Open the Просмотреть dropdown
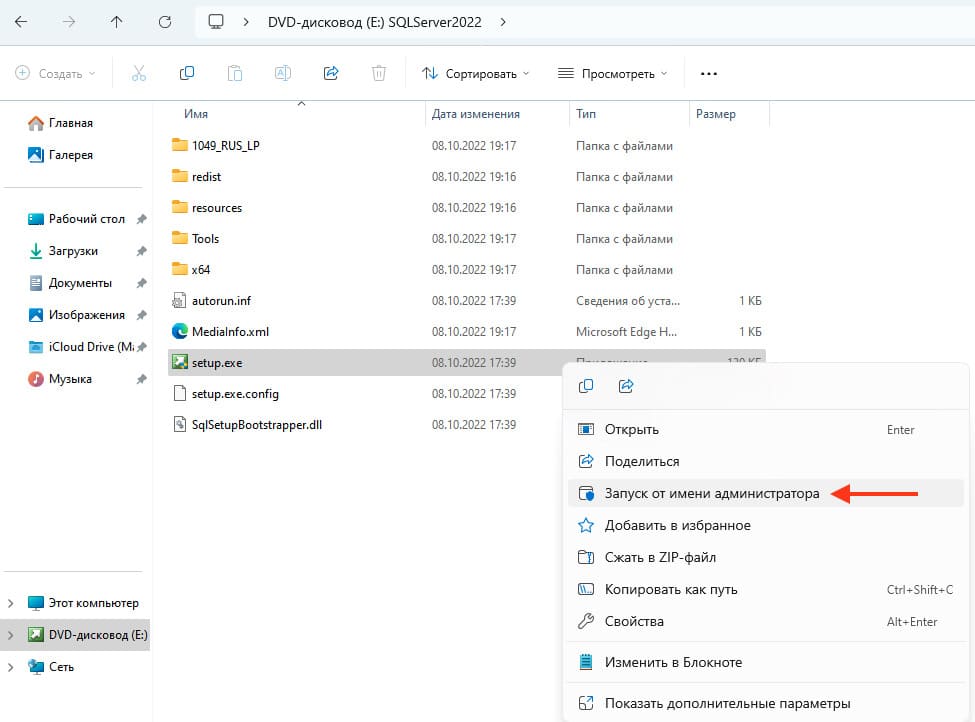 click(612, 73)
